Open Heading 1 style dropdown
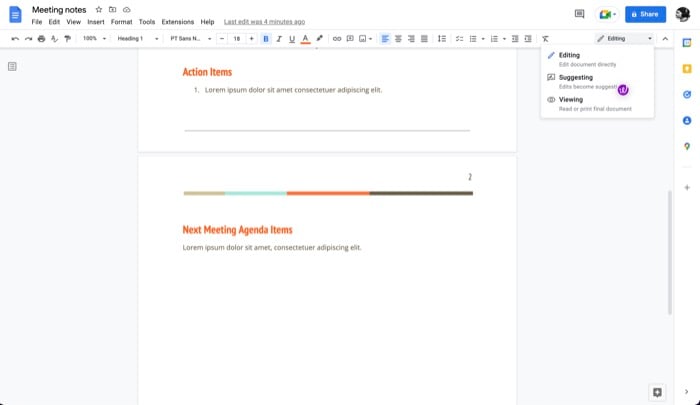The image size is (700, 405). pos(138,39)
